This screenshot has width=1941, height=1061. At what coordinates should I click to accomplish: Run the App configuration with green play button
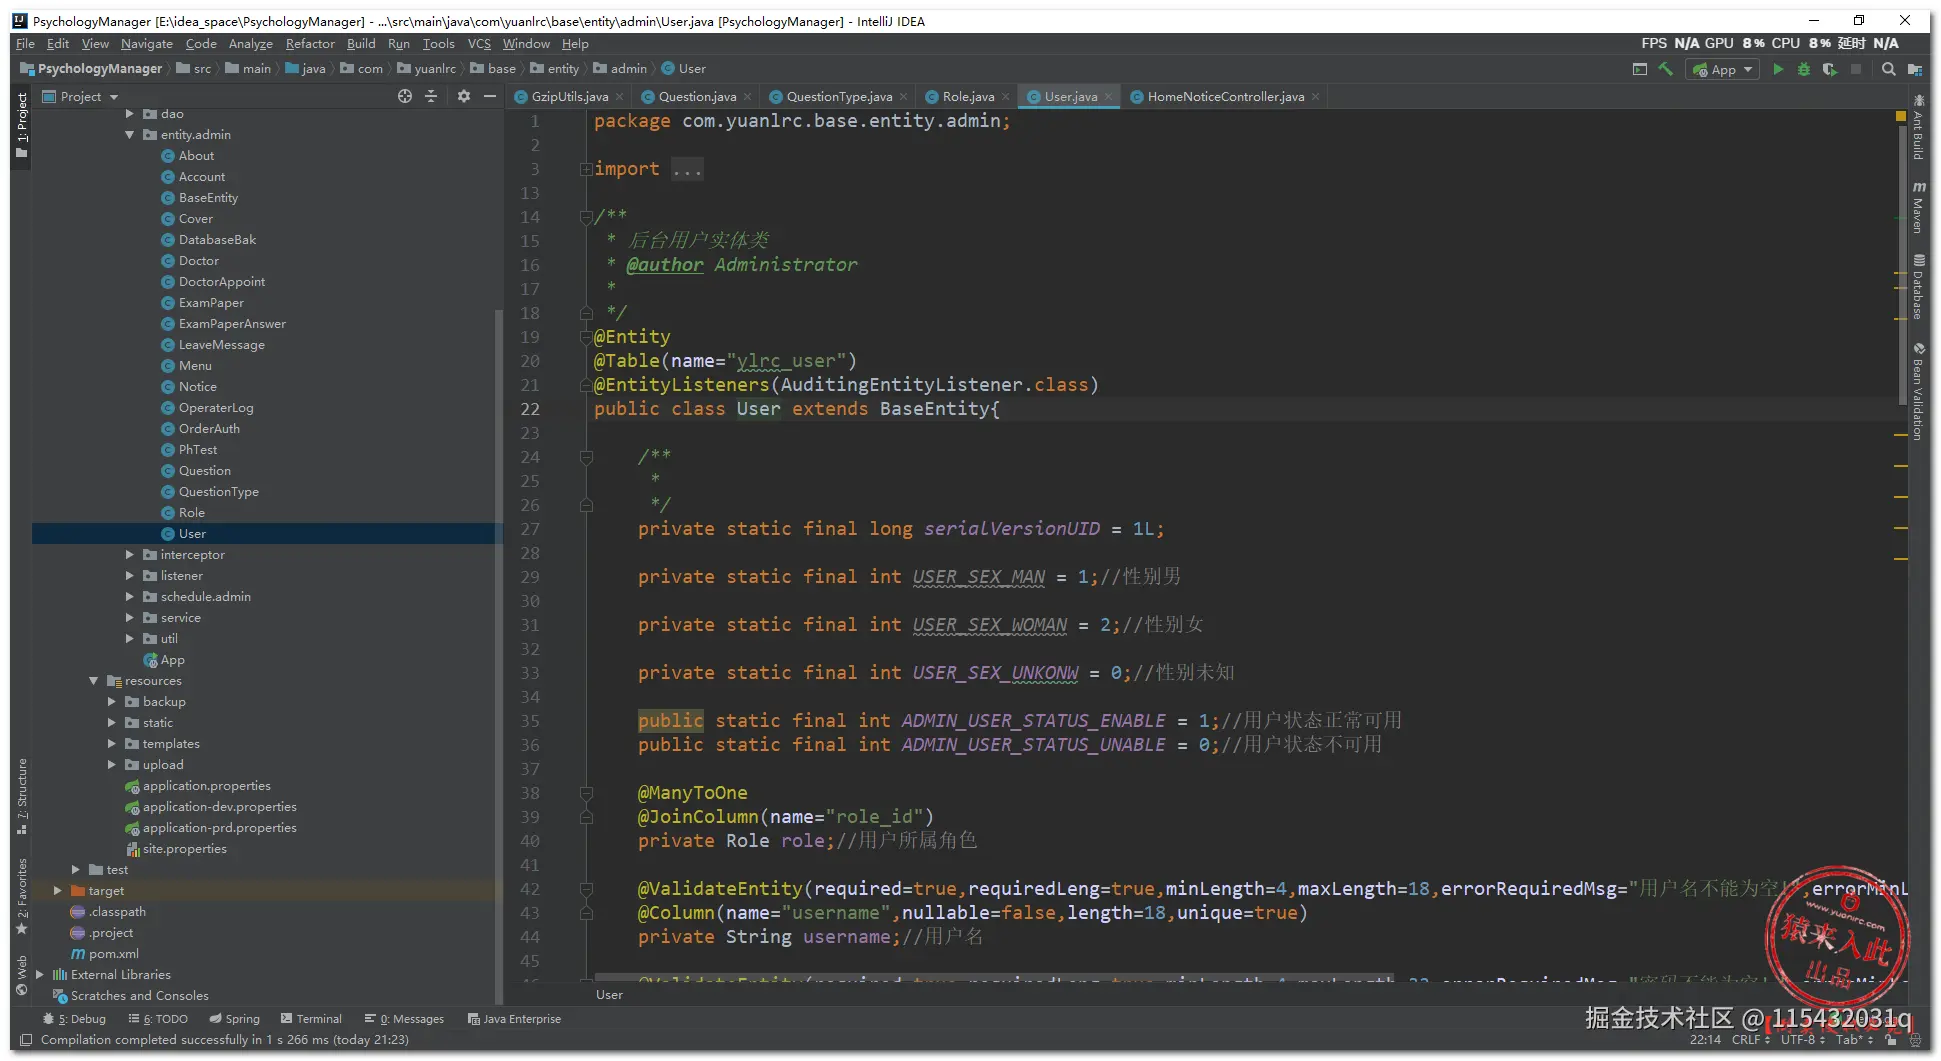tap(1777, 69)
